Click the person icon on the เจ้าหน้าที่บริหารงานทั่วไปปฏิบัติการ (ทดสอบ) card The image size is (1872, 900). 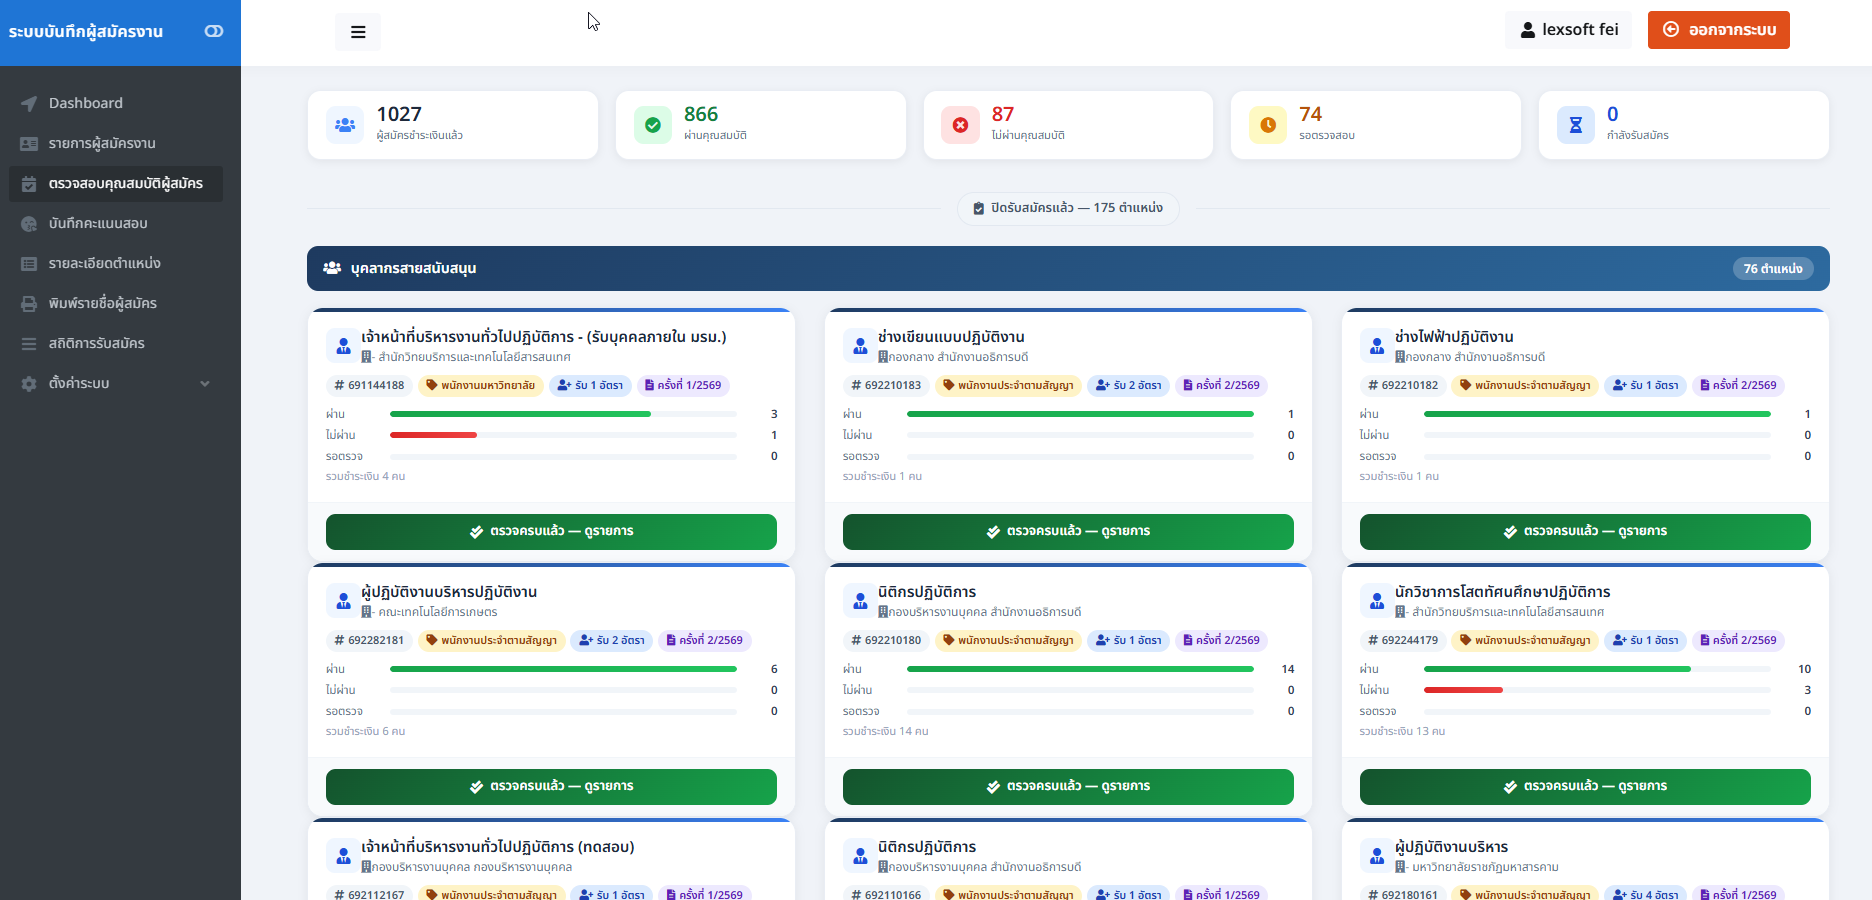pos(343,856)
